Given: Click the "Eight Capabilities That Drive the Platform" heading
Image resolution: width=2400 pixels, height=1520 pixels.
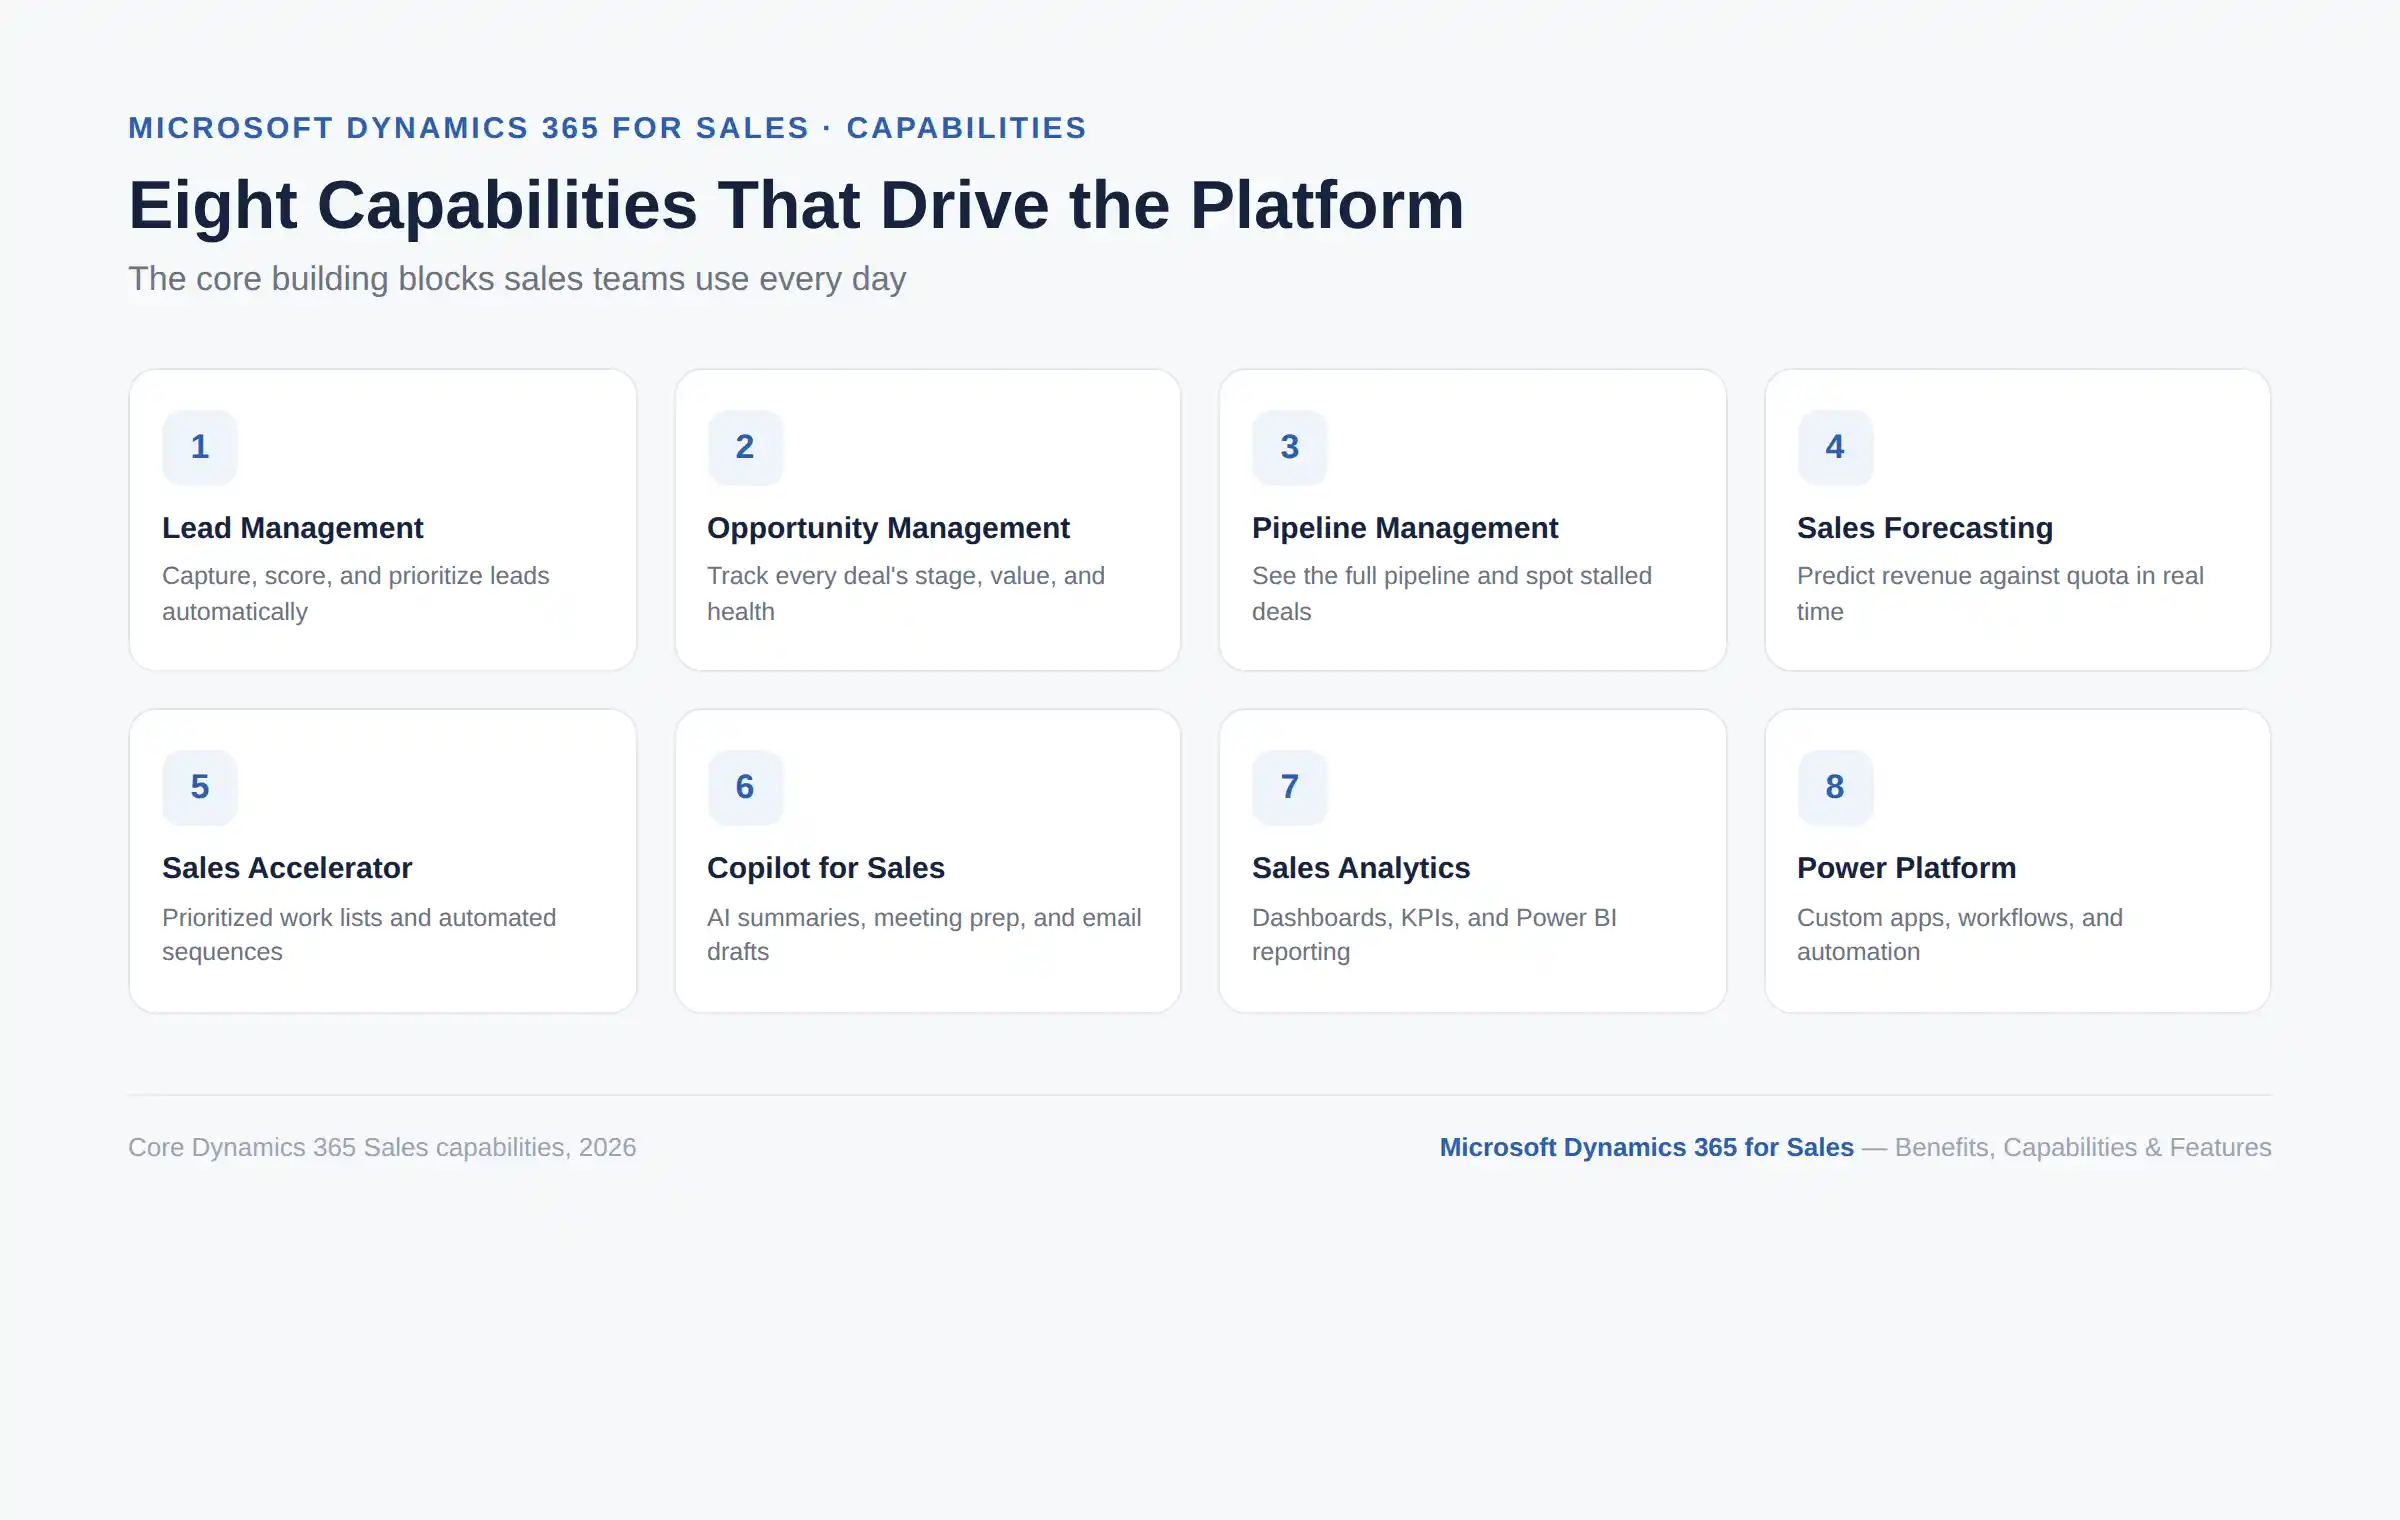Looking at the screenshot, I should pos(796,206).
